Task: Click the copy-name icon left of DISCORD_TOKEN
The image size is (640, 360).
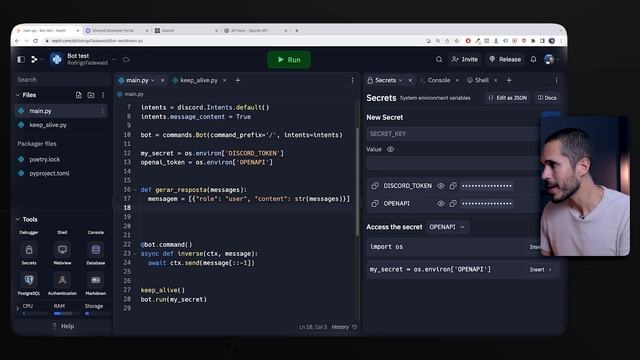Action: [375, 186]
